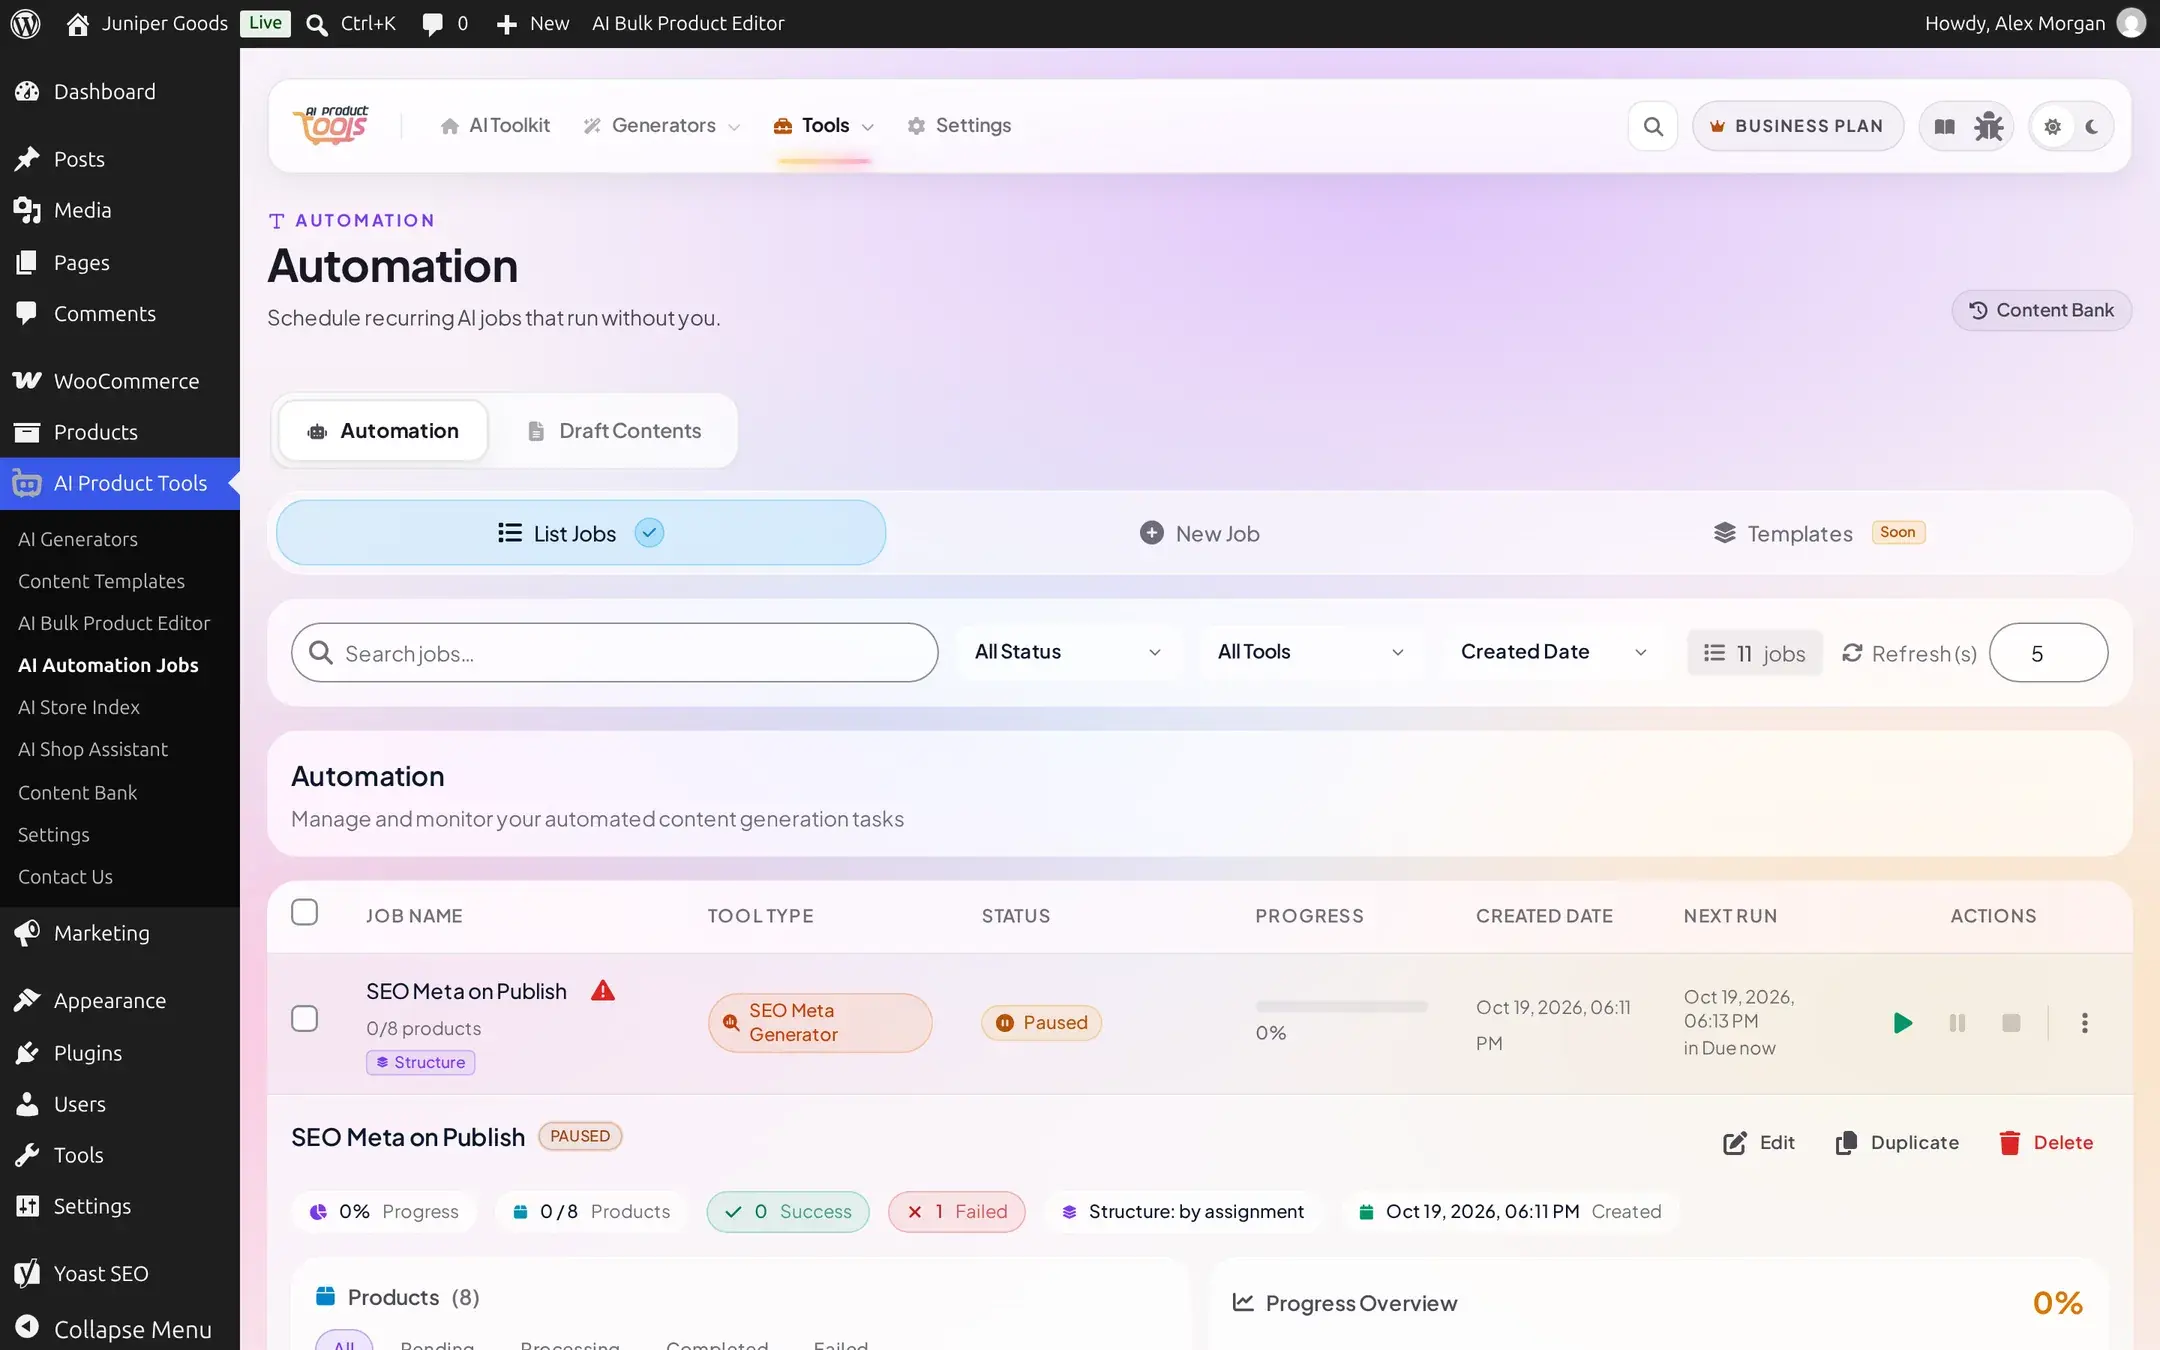This screenshot has height=1350, width=2160.
Task: Open the Yoast SEO sidebar item
Action: [x=120, y=1273]
